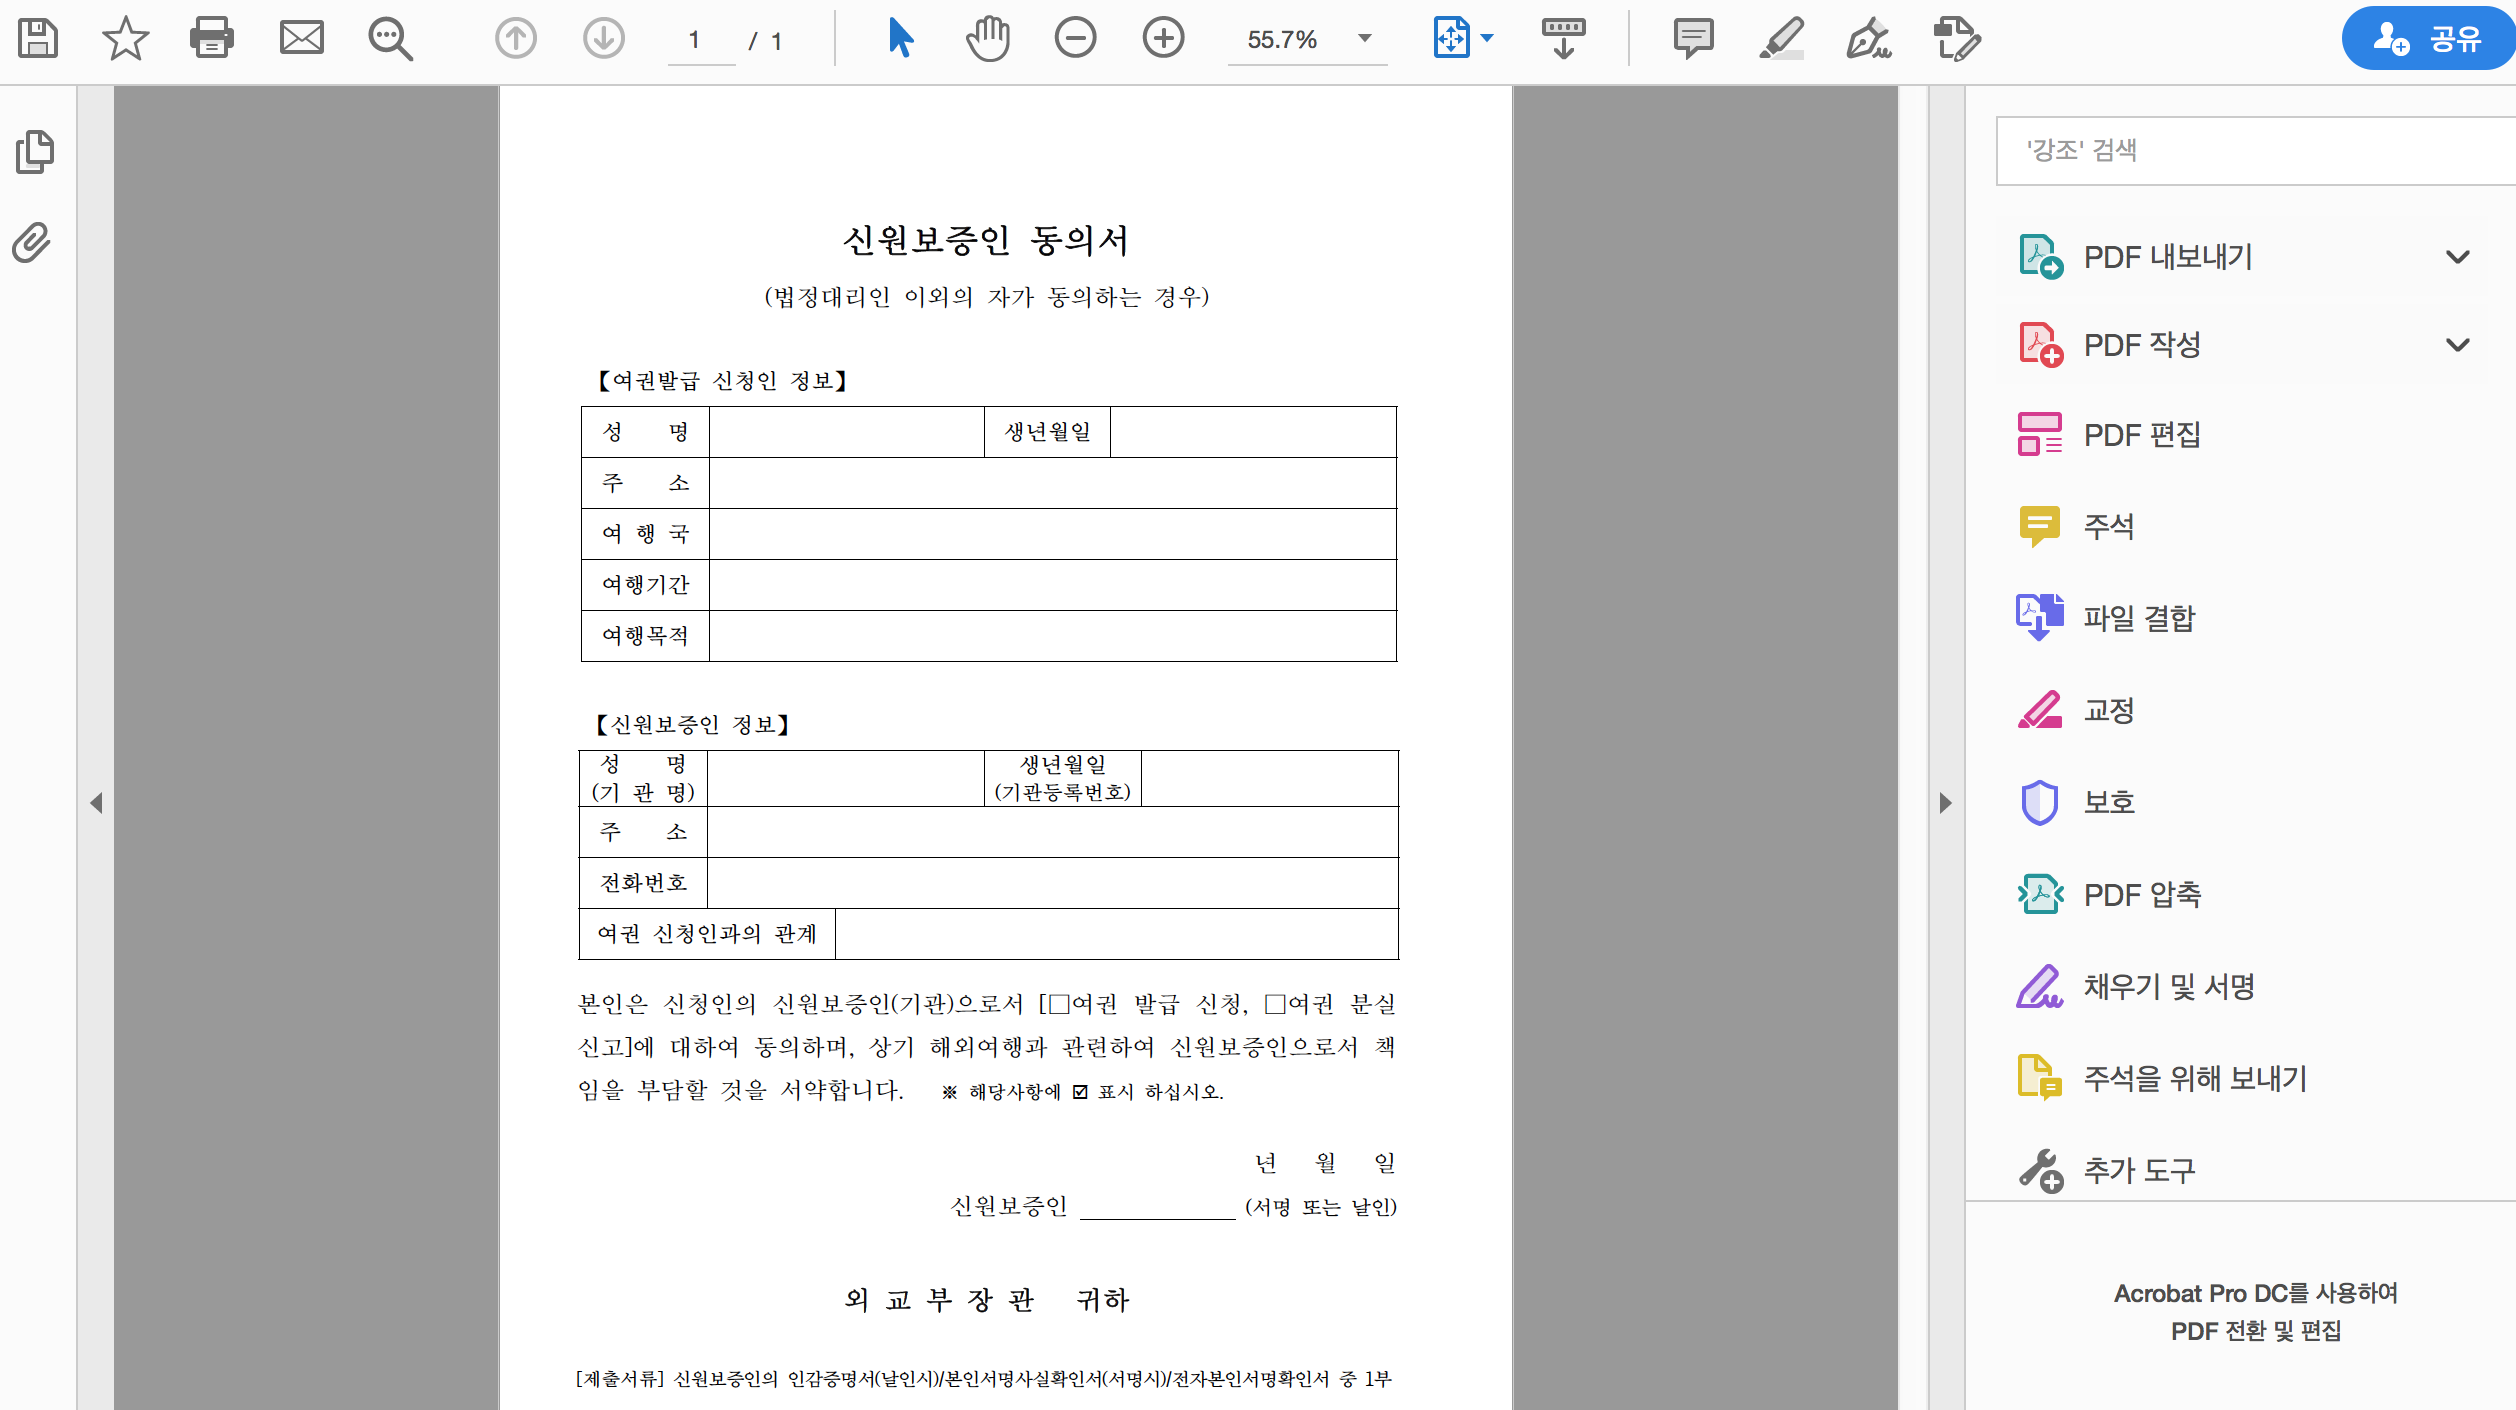Select the hand pan tool
Image resolution: width=2516 pixels, height=1410 pixels.
click(988, 39)
